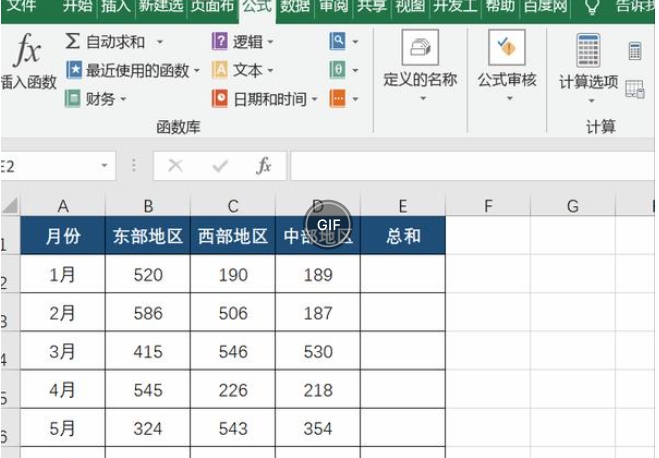This screenshot has width=659, height=458.
Task: Click the 月份 header cell
Action: tap(63, 235)
